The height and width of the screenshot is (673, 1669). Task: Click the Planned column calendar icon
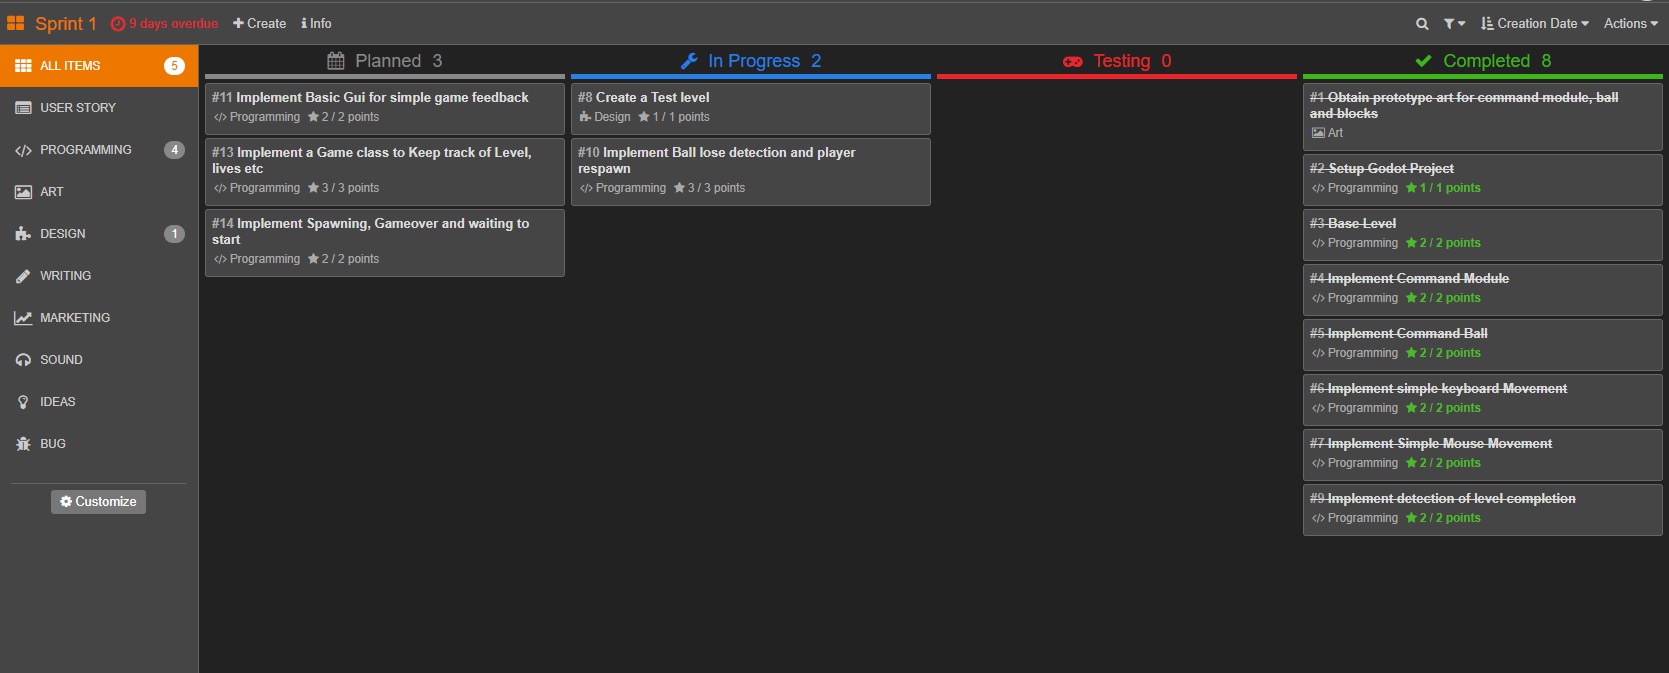click(x=336, y=61)
